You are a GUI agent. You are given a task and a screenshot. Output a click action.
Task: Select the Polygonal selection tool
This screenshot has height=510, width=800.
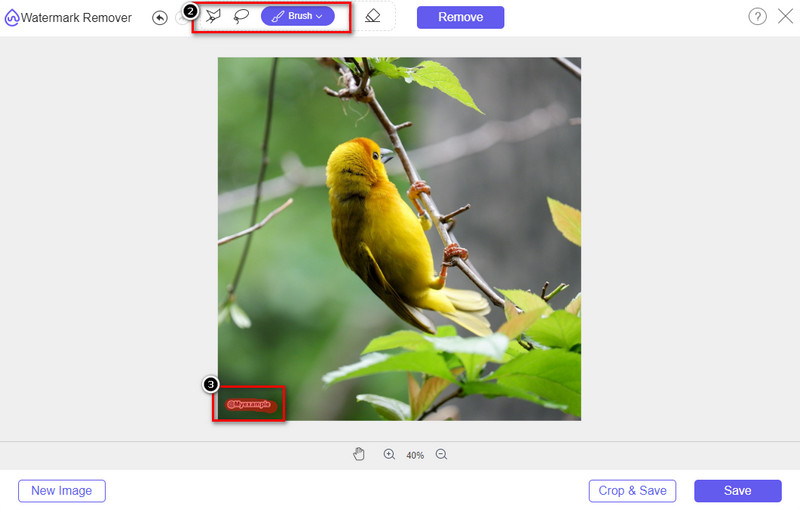[x=213, y=17]
